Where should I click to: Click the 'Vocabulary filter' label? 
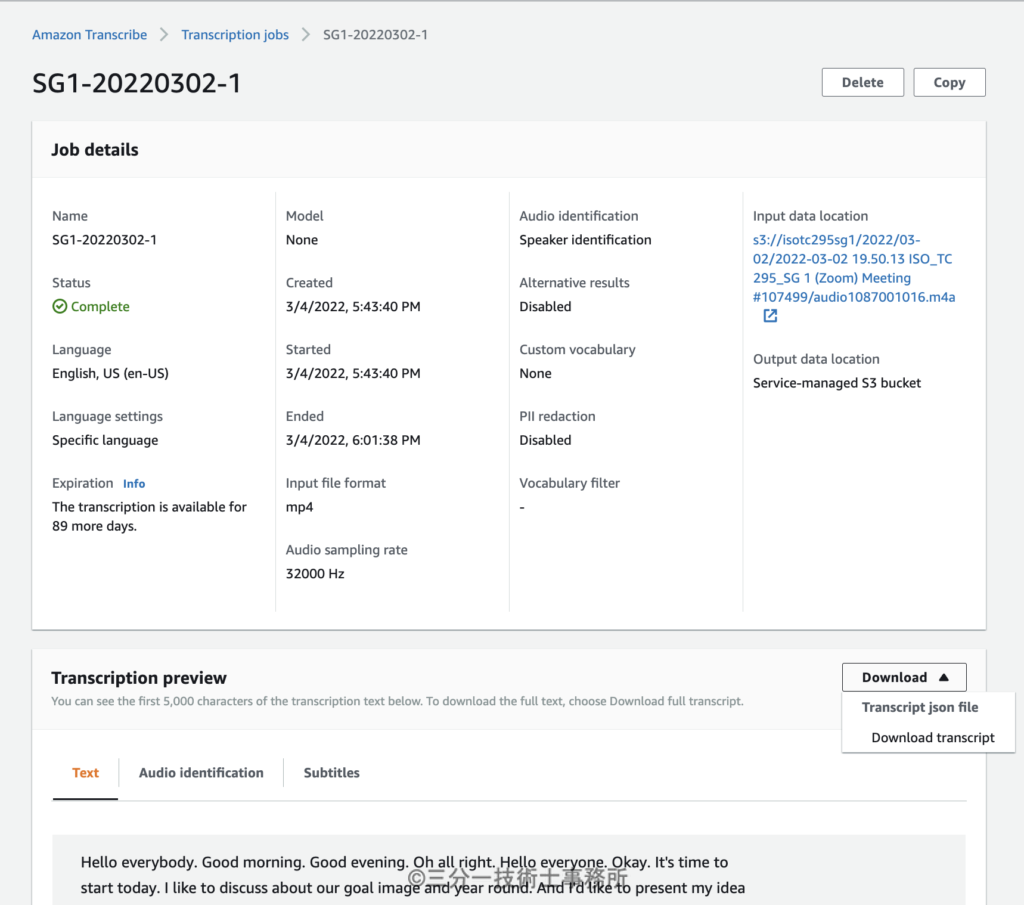[569, 484]
